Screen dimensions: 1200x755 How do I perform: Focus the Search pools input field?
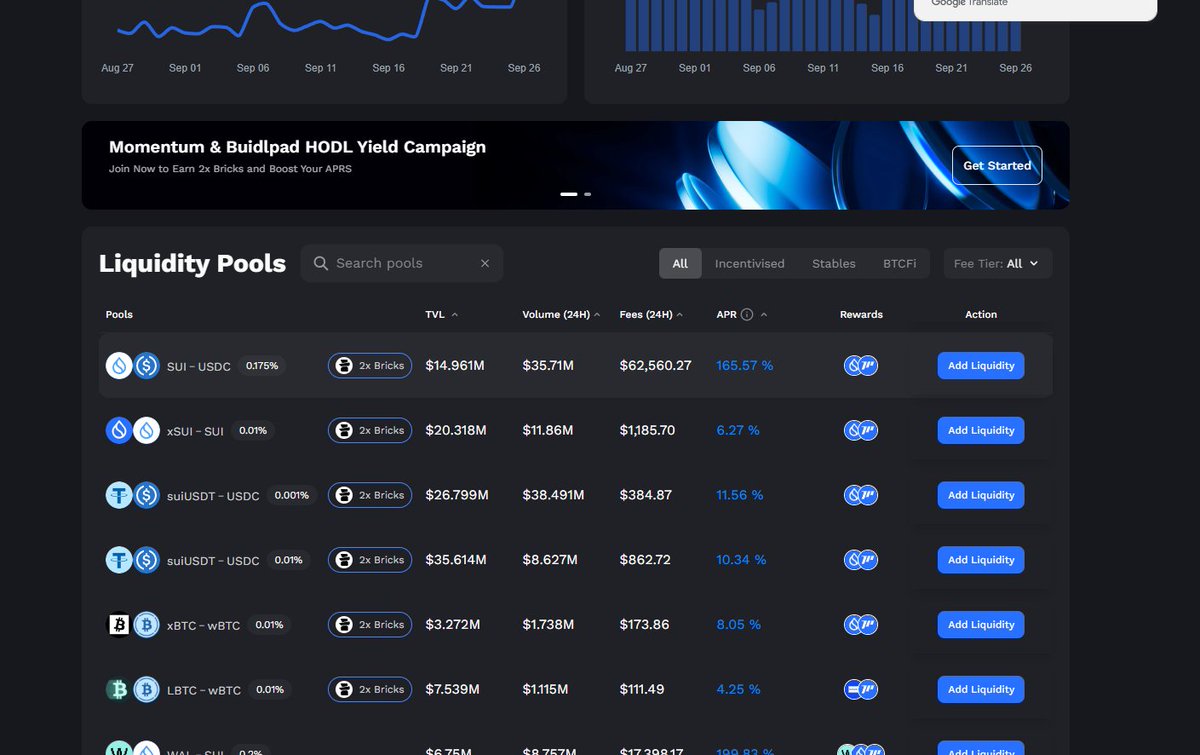tap(401, 263)
